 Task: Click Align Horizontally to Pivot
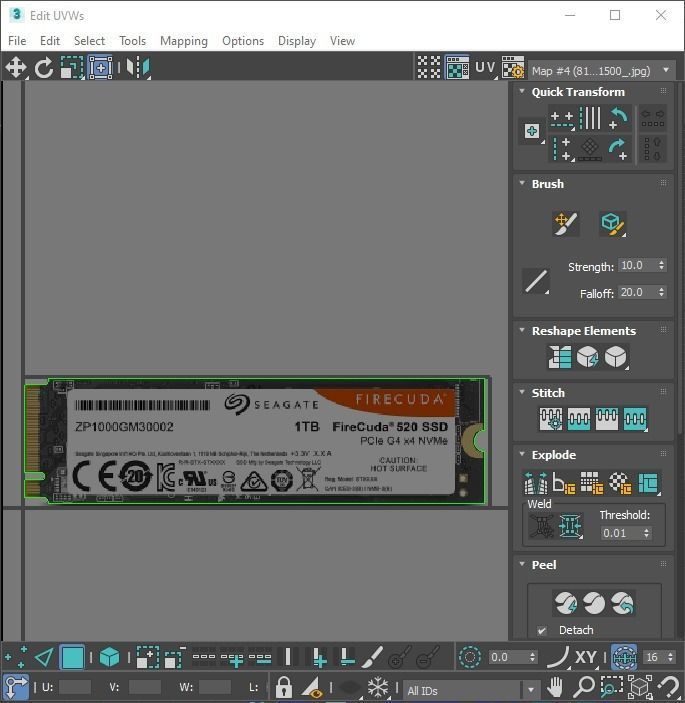tap(562, 119)
